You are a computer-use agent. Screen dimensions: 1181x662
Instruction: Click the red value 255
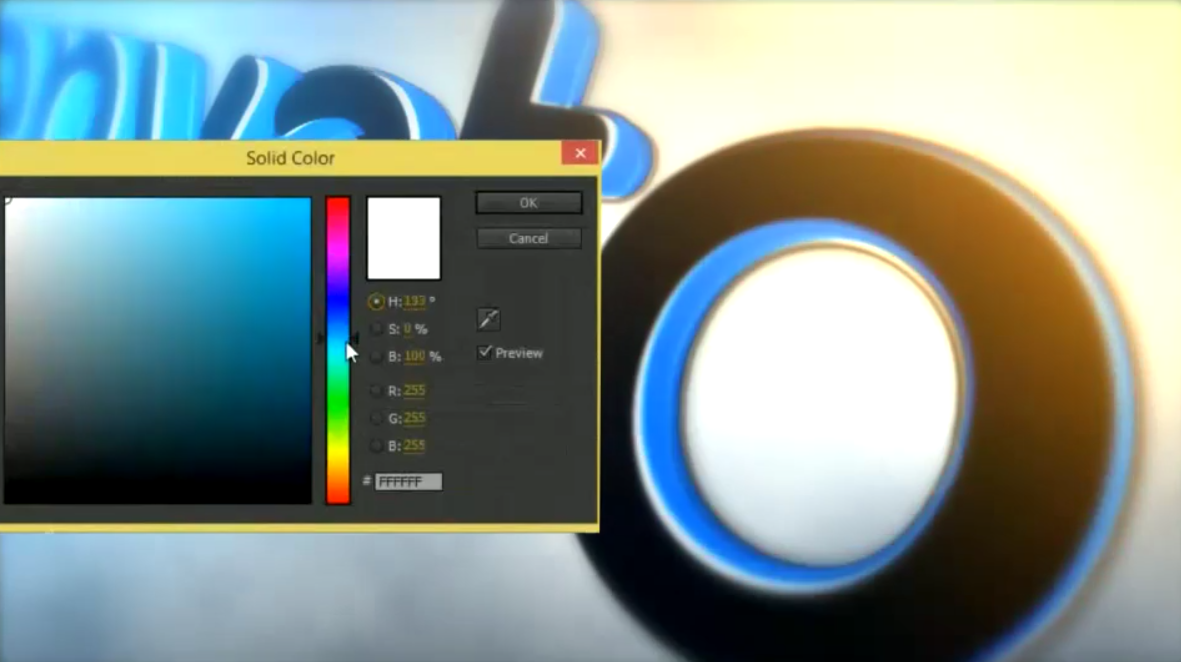tap(414, 390)
